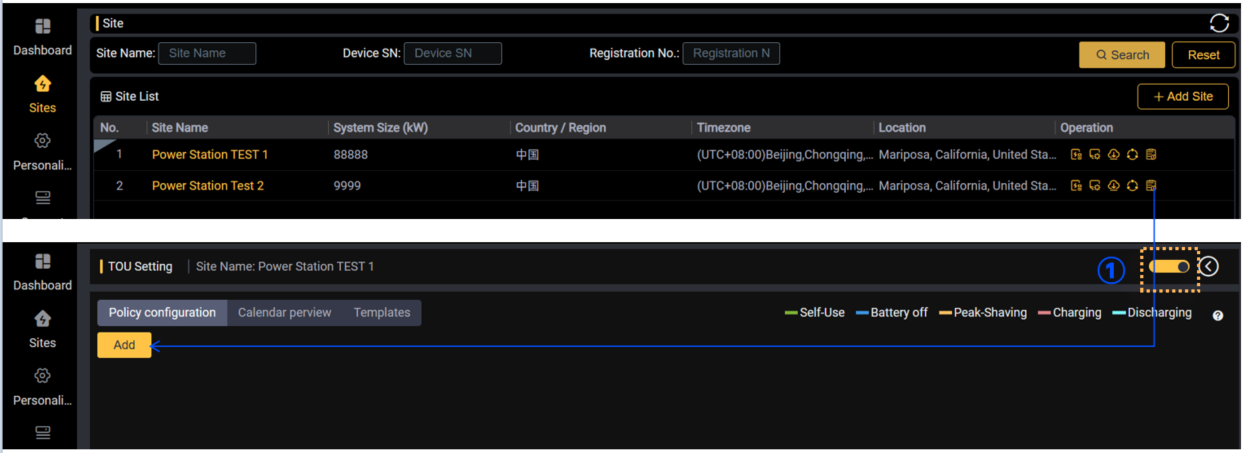The width and height of the screenshot is (1245, 453).
Task: Add a new TOU policy
Action: click(x=124, y=345)
